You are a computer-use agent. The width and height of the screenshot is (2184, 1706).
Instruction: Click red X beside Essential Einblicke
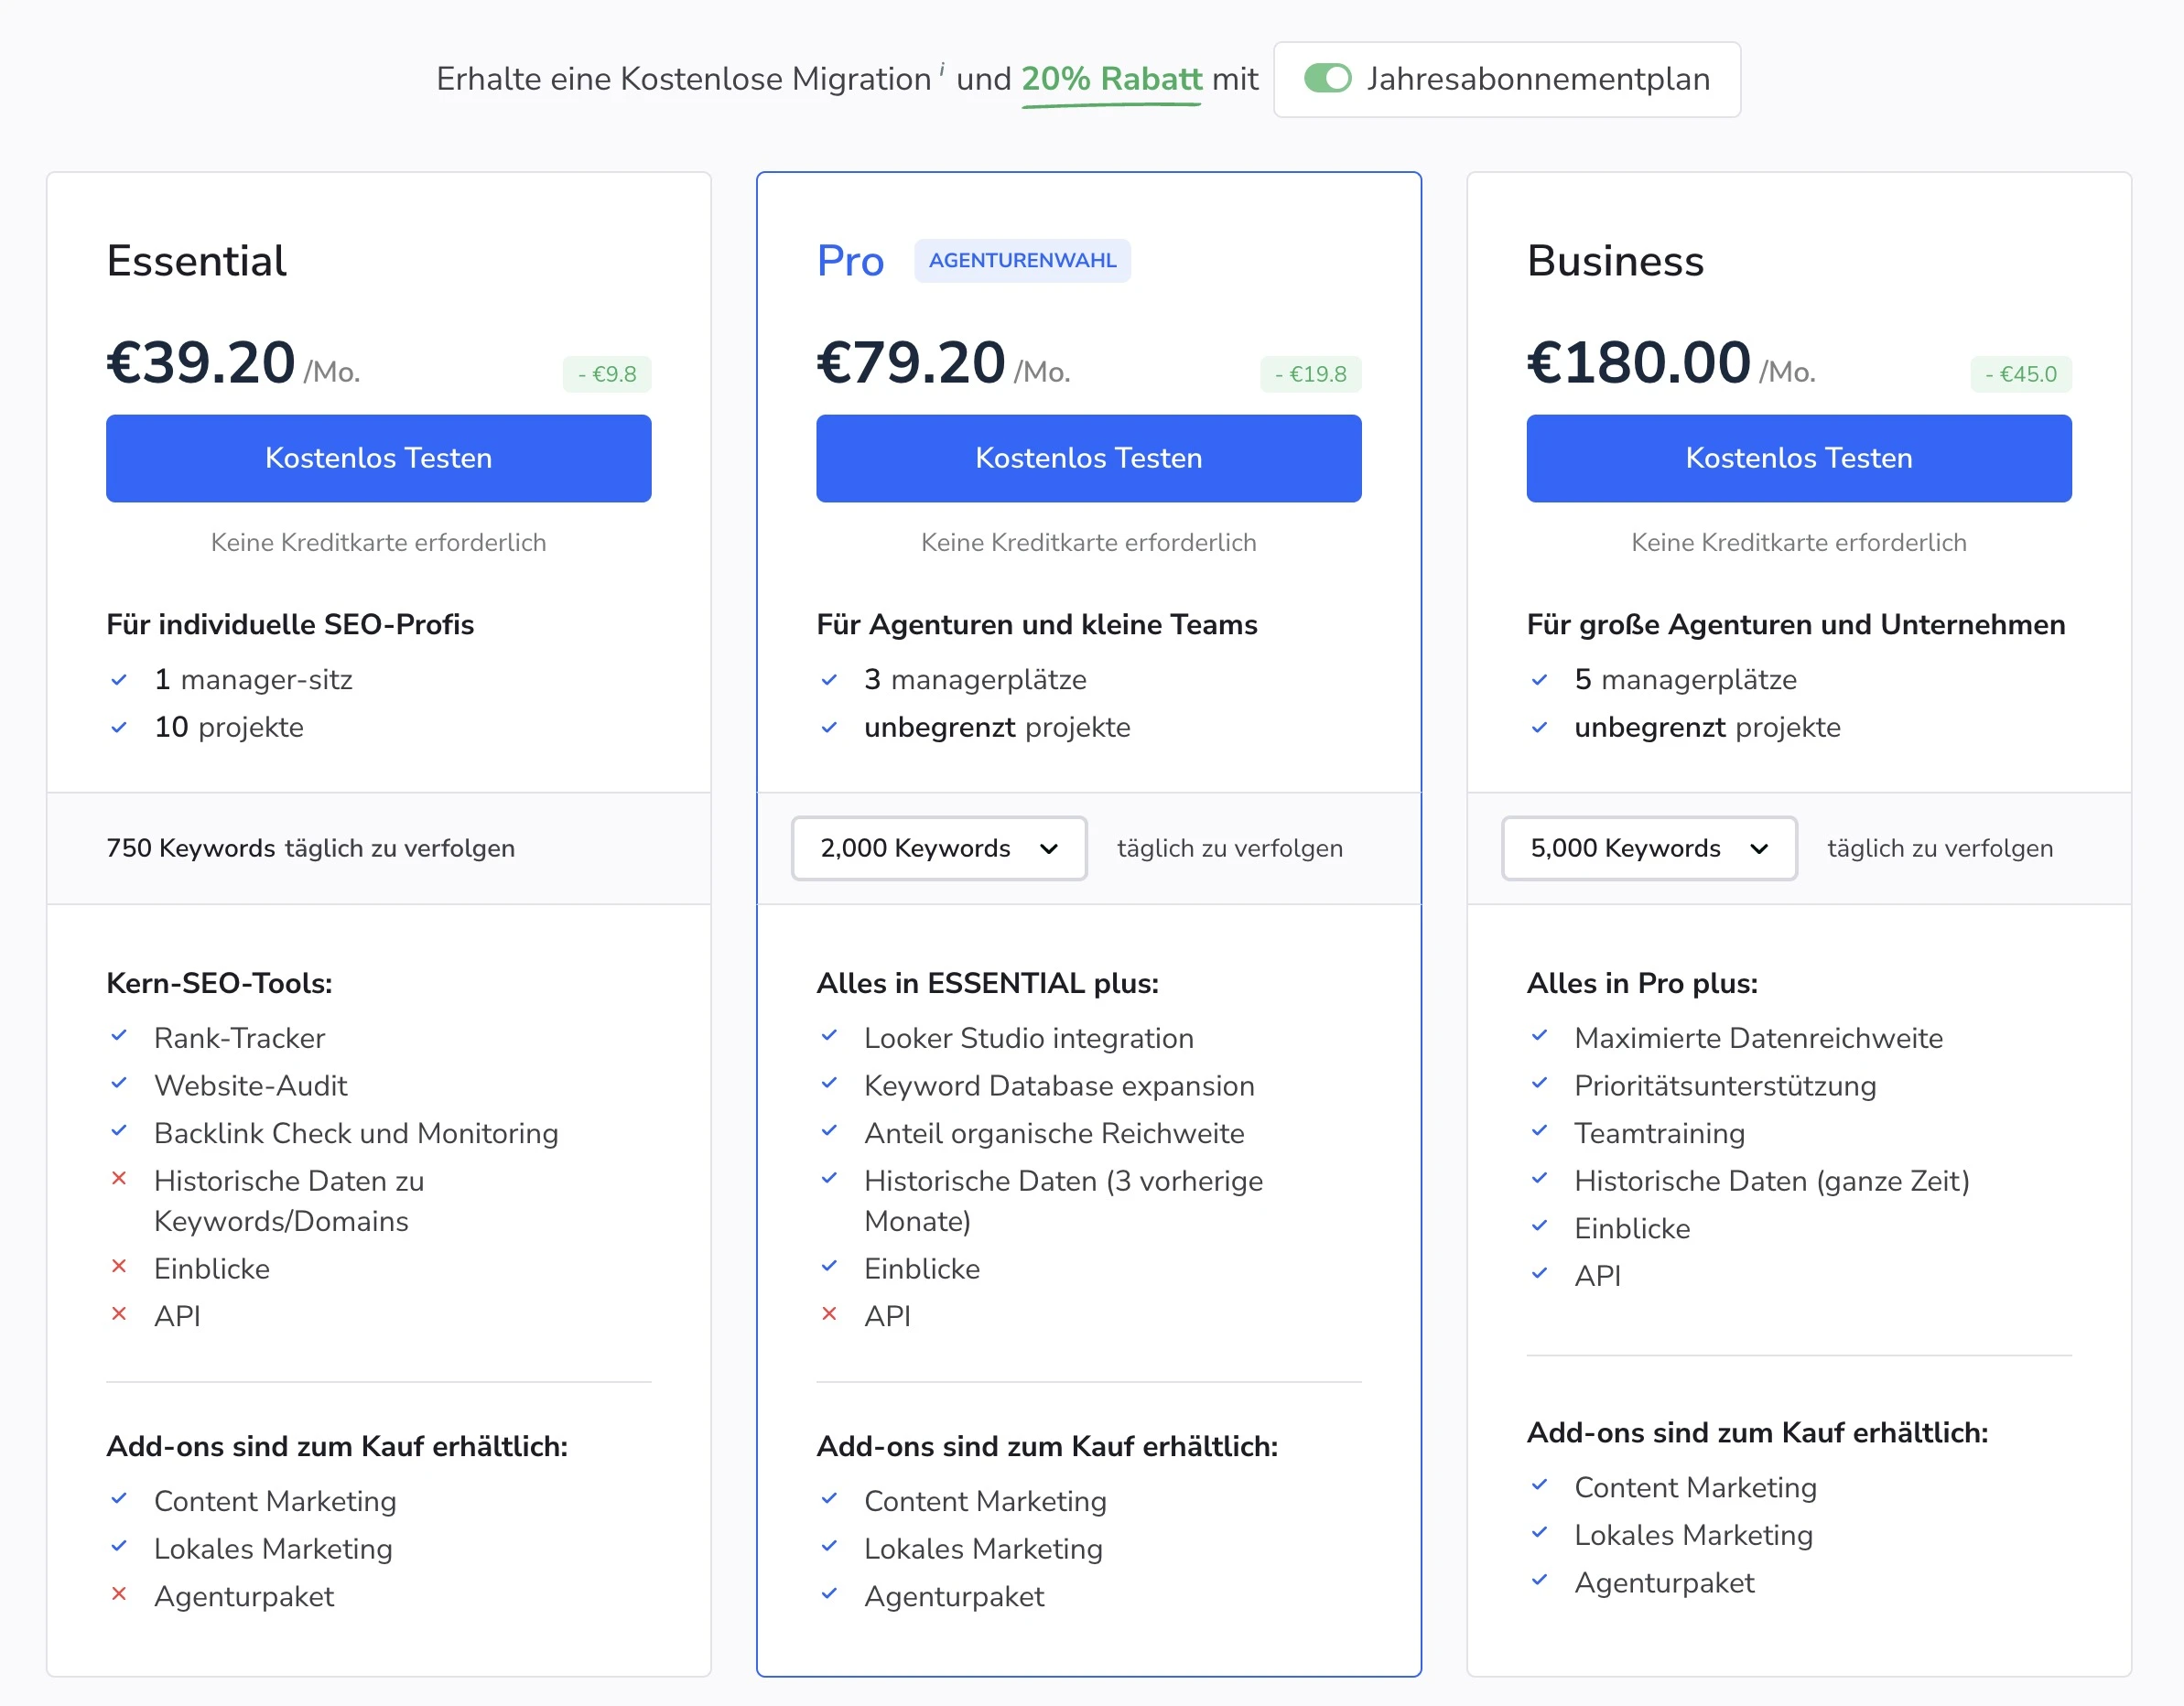coord(119,1266)
